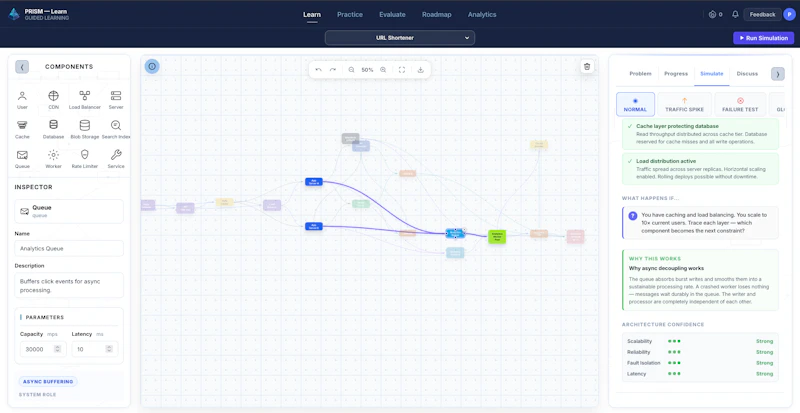Choose the Blob Storage component

[85, 129]
